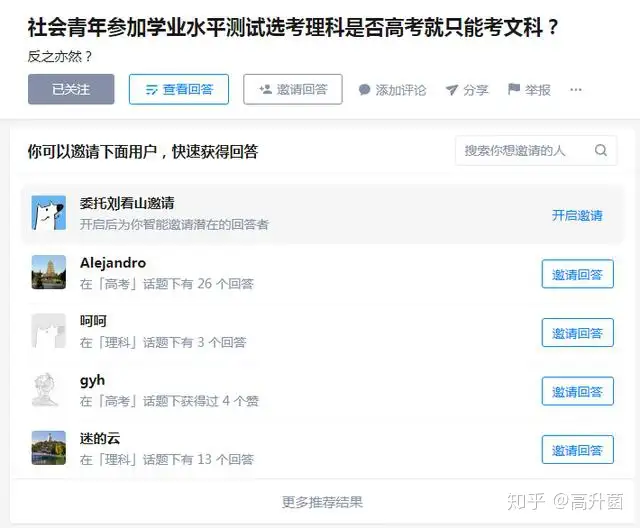Click the paper plane share icon
The width and height of the screenshot is (640, 528).
tap(451, 89)
